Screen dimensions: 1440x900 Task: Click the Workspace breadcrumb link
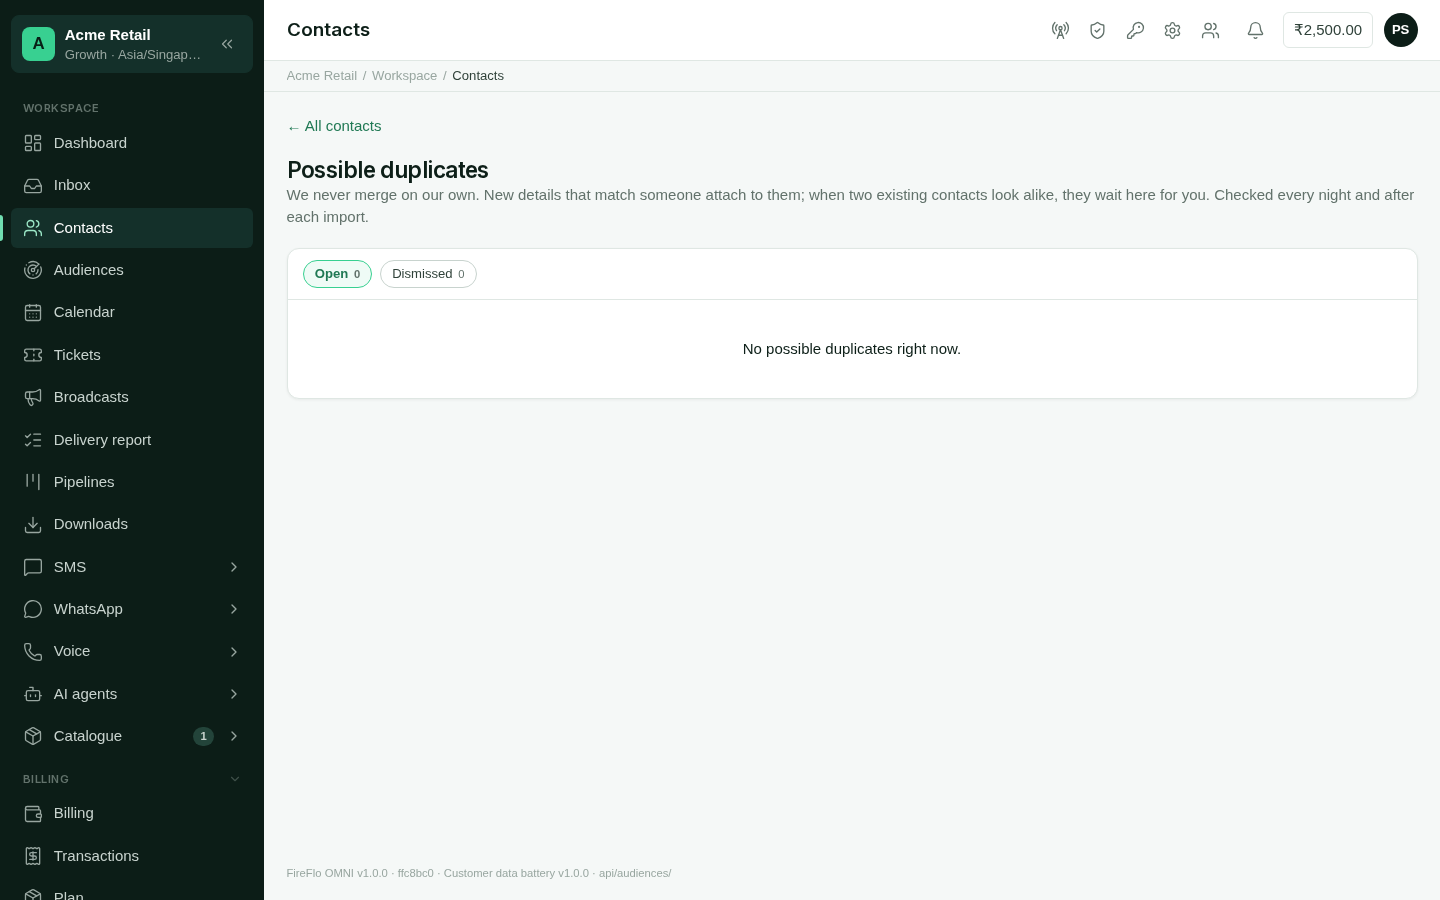[404, 76]
